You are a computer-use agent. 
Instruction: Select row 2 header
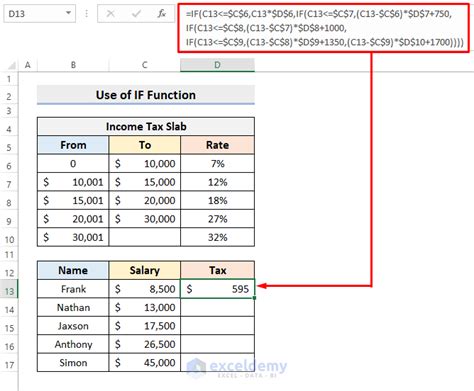point(9,96)
